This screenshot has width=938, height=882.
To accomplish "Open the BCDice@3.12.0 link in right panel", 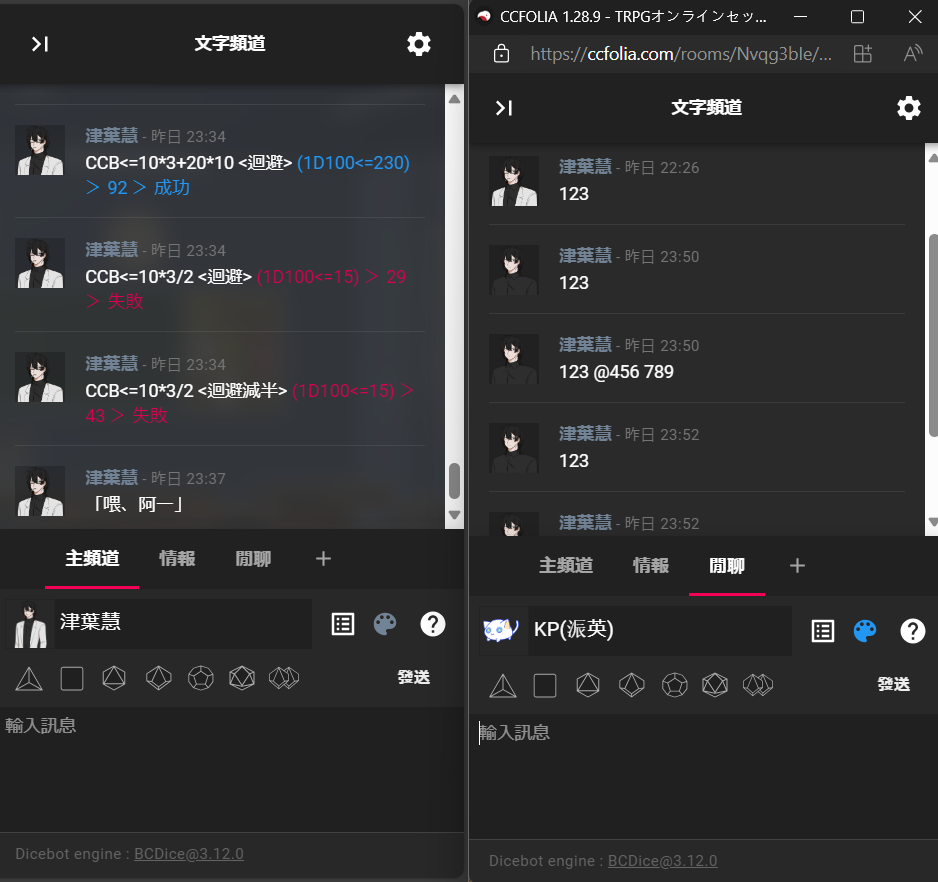I will pos(662,861).
